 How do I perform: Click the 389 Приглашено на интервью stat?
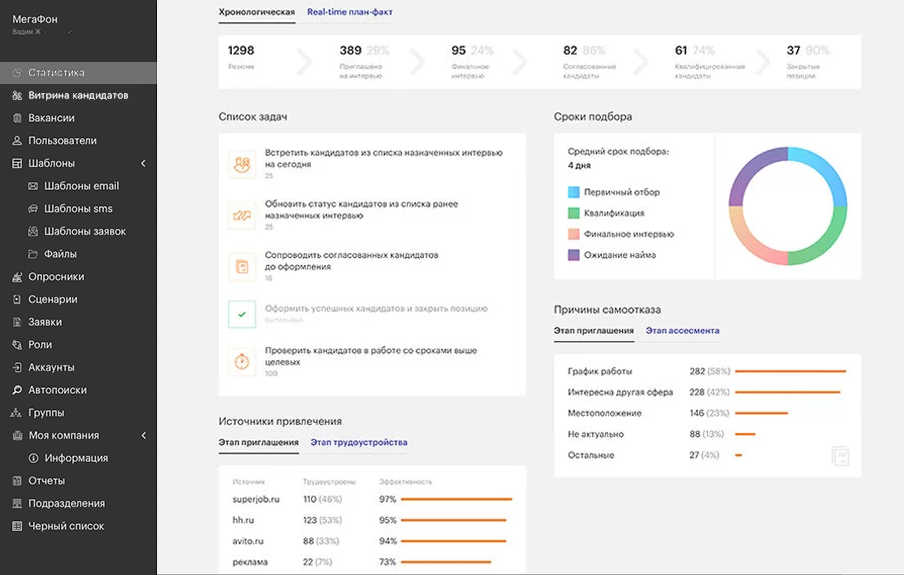[364, 62]
